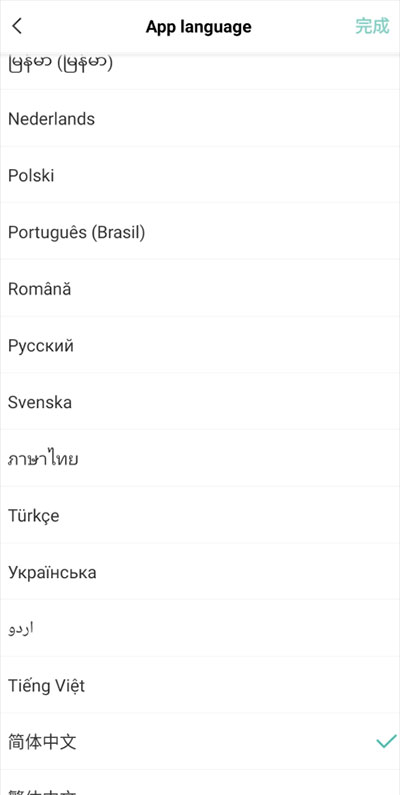400x795 pixels.
Task: Click the App language header title
Action: click(199, 26)
